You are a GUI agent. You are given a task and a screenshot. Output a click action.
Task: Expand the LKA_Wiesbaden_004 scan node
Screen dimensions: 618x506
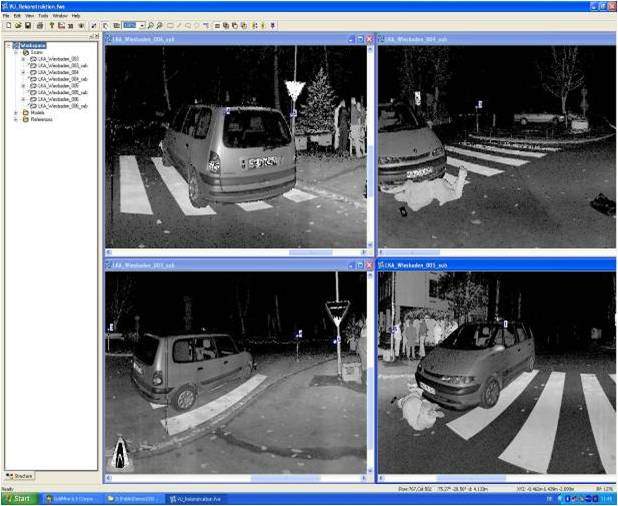point(23,72)
